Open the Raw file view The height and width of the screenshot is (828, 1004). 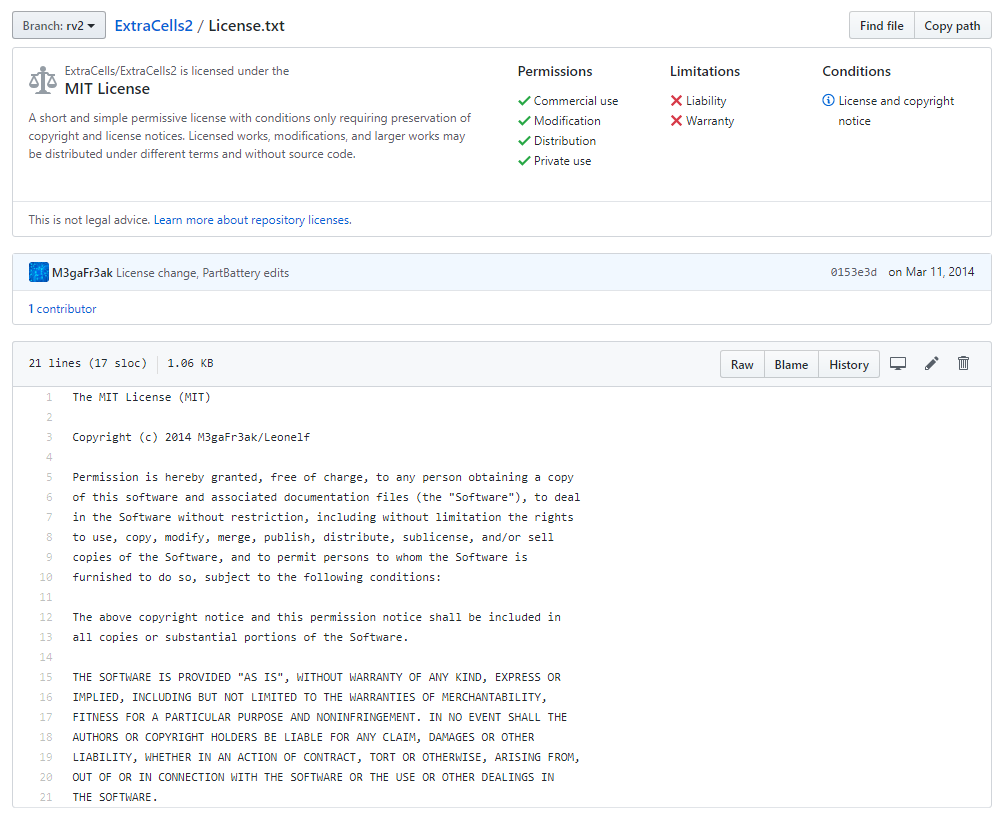click(742, 365)
